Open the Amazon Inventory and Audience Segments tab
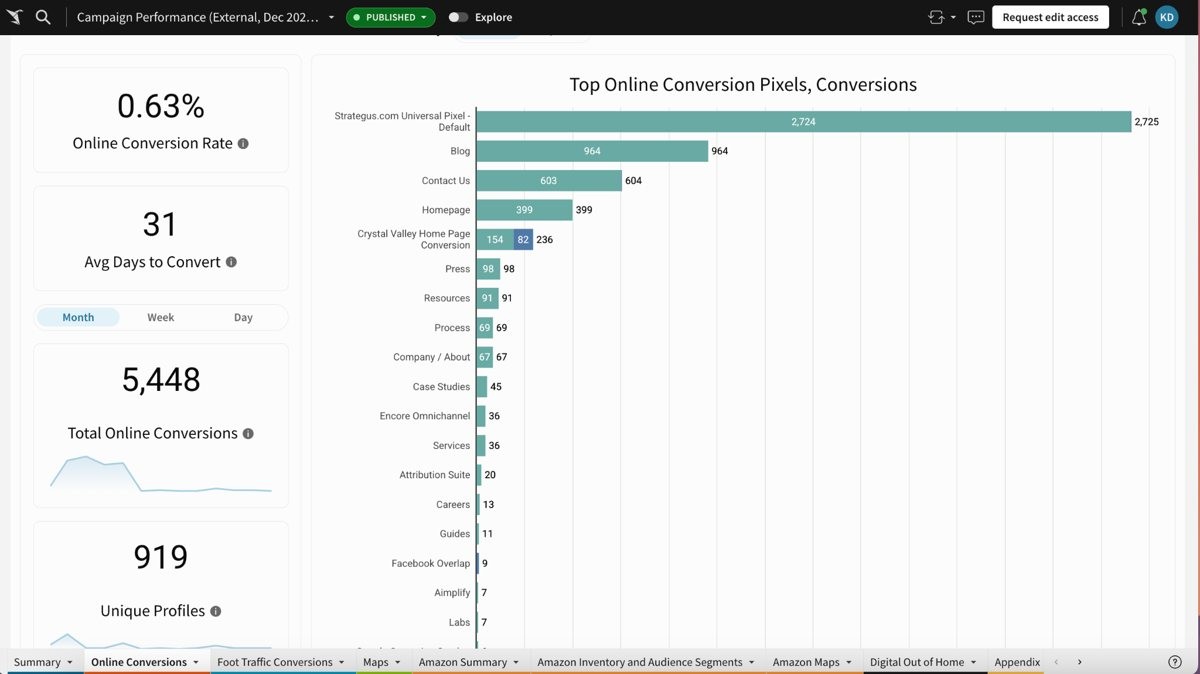Image resolution: width=1200 pixels, height=674 pixels. coord(640,662)
